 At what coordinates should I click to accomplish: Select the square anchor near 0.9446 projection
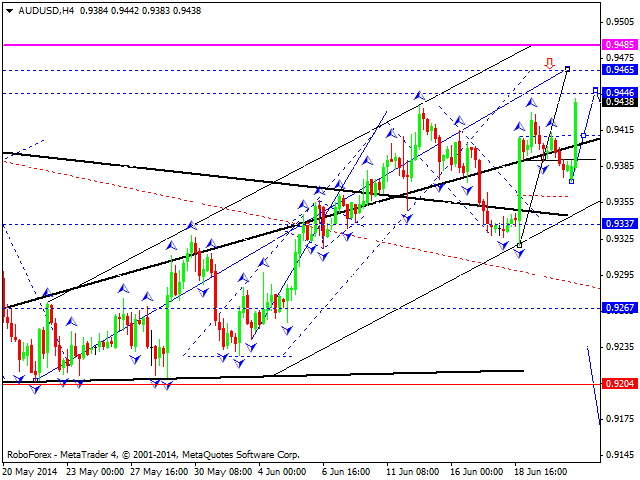tap(596, 90)
